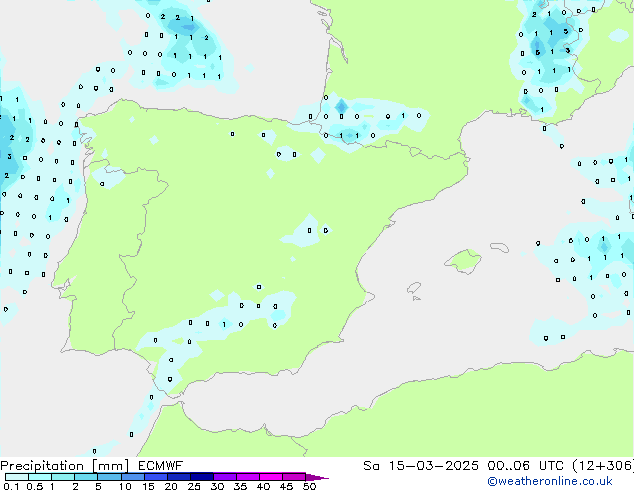Click the Mallorca island on the map
The height and width of the screenshot is (490, 634).
(463, 261)
